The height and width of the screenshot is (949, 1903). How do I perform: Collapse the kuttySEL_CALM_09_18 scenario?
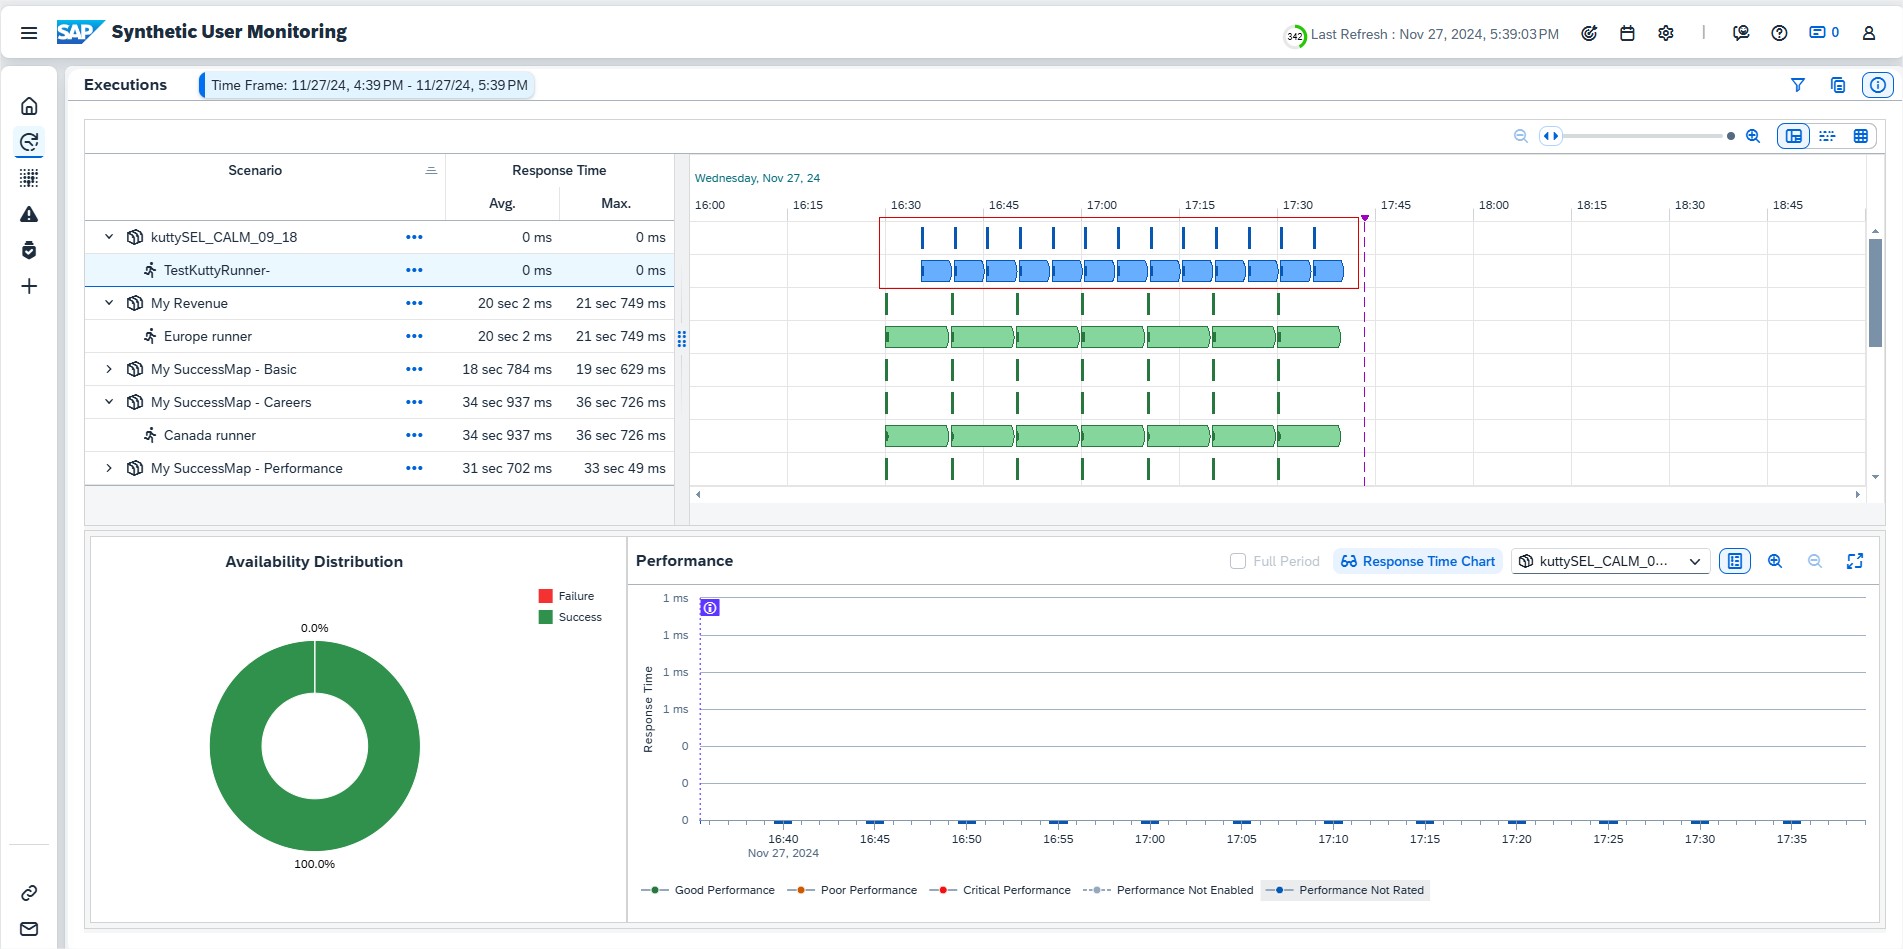[x=109, y=237]
